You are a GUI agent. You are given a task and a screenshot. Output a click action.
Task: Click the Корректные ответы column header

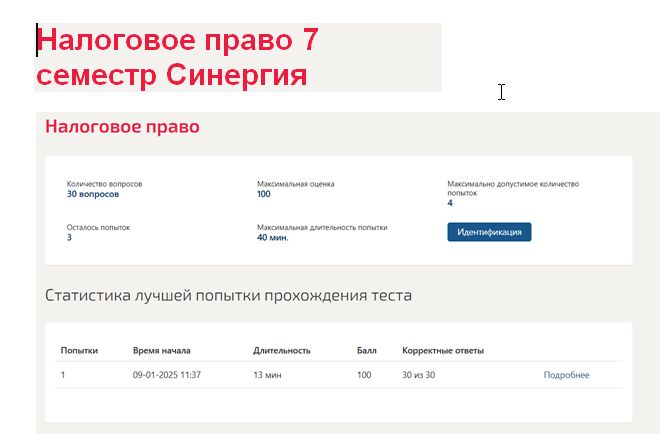coord(443,350)
